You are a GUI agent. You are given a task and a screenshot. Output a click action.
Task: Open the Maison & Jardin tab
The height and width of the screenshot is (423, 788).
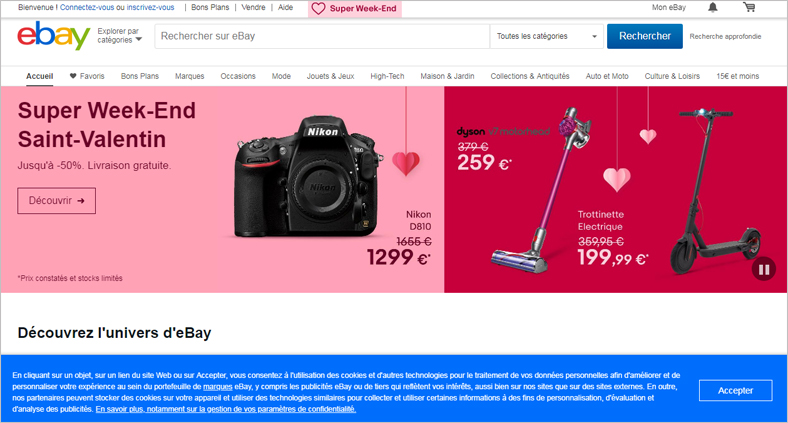[447, 76]
